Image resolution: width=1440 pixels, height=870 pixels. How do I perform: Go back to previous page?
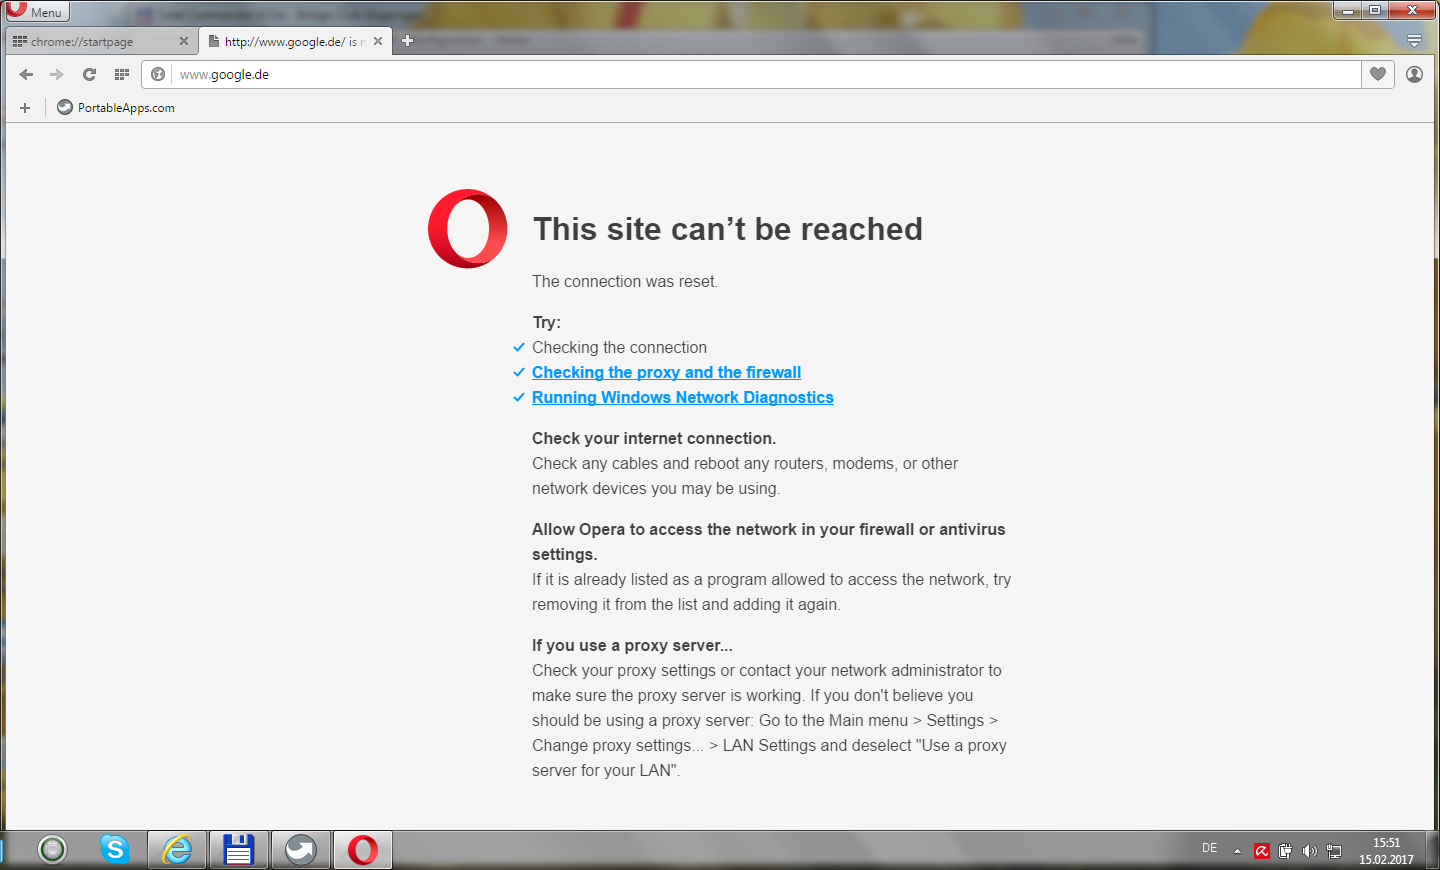[x=27, y=74]
